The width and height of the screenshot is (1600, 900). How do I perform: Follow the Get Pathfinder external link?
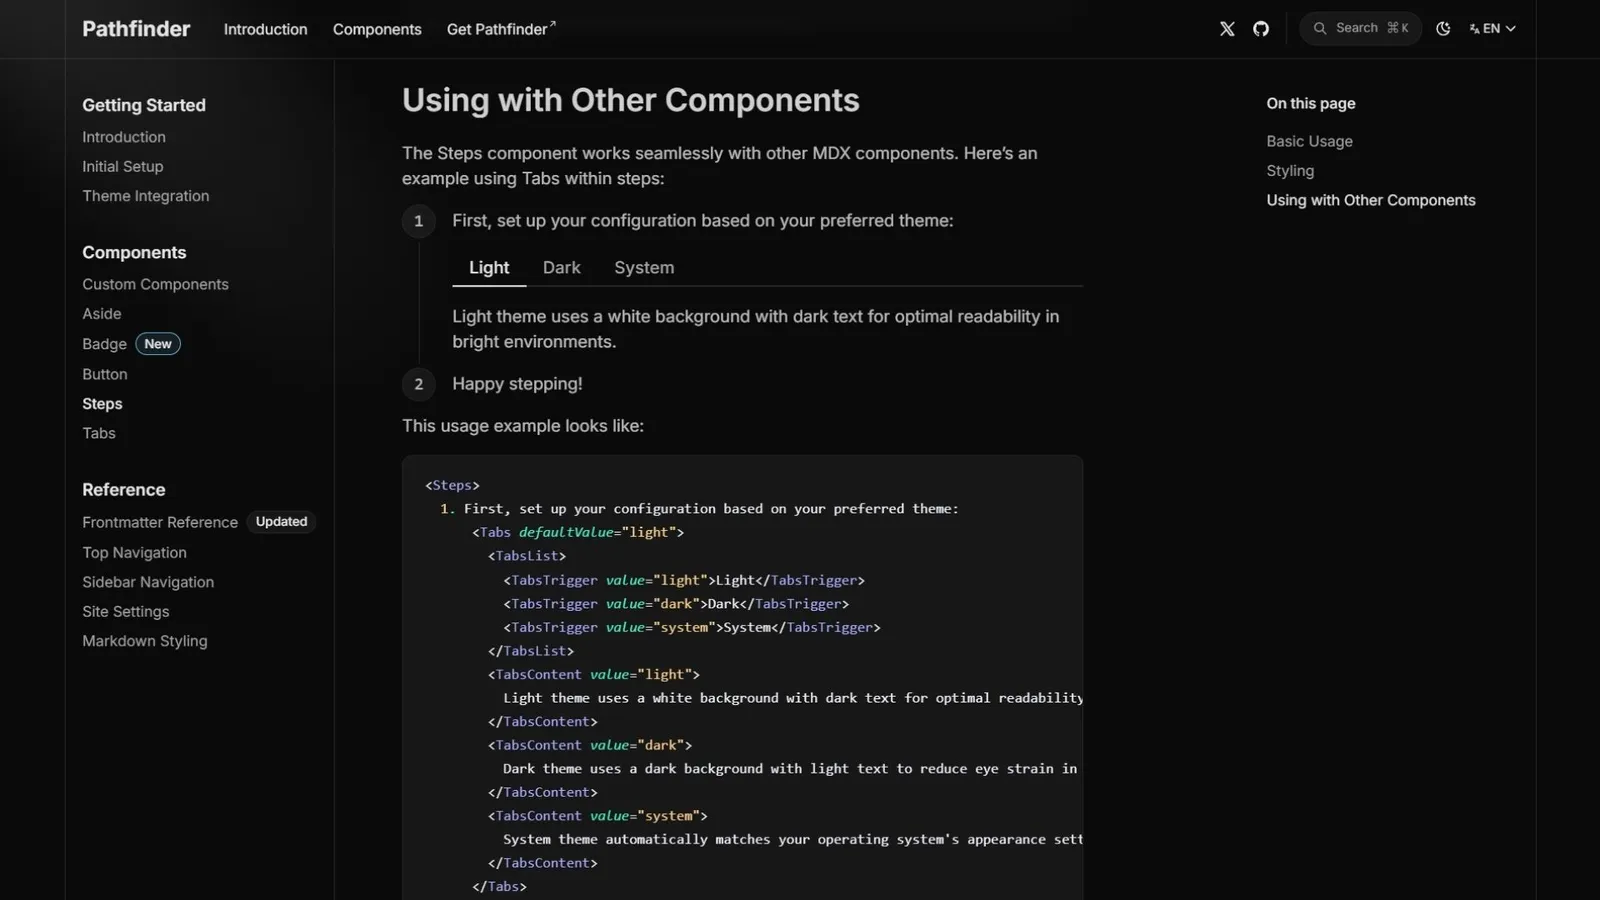[x=500, y=30]
